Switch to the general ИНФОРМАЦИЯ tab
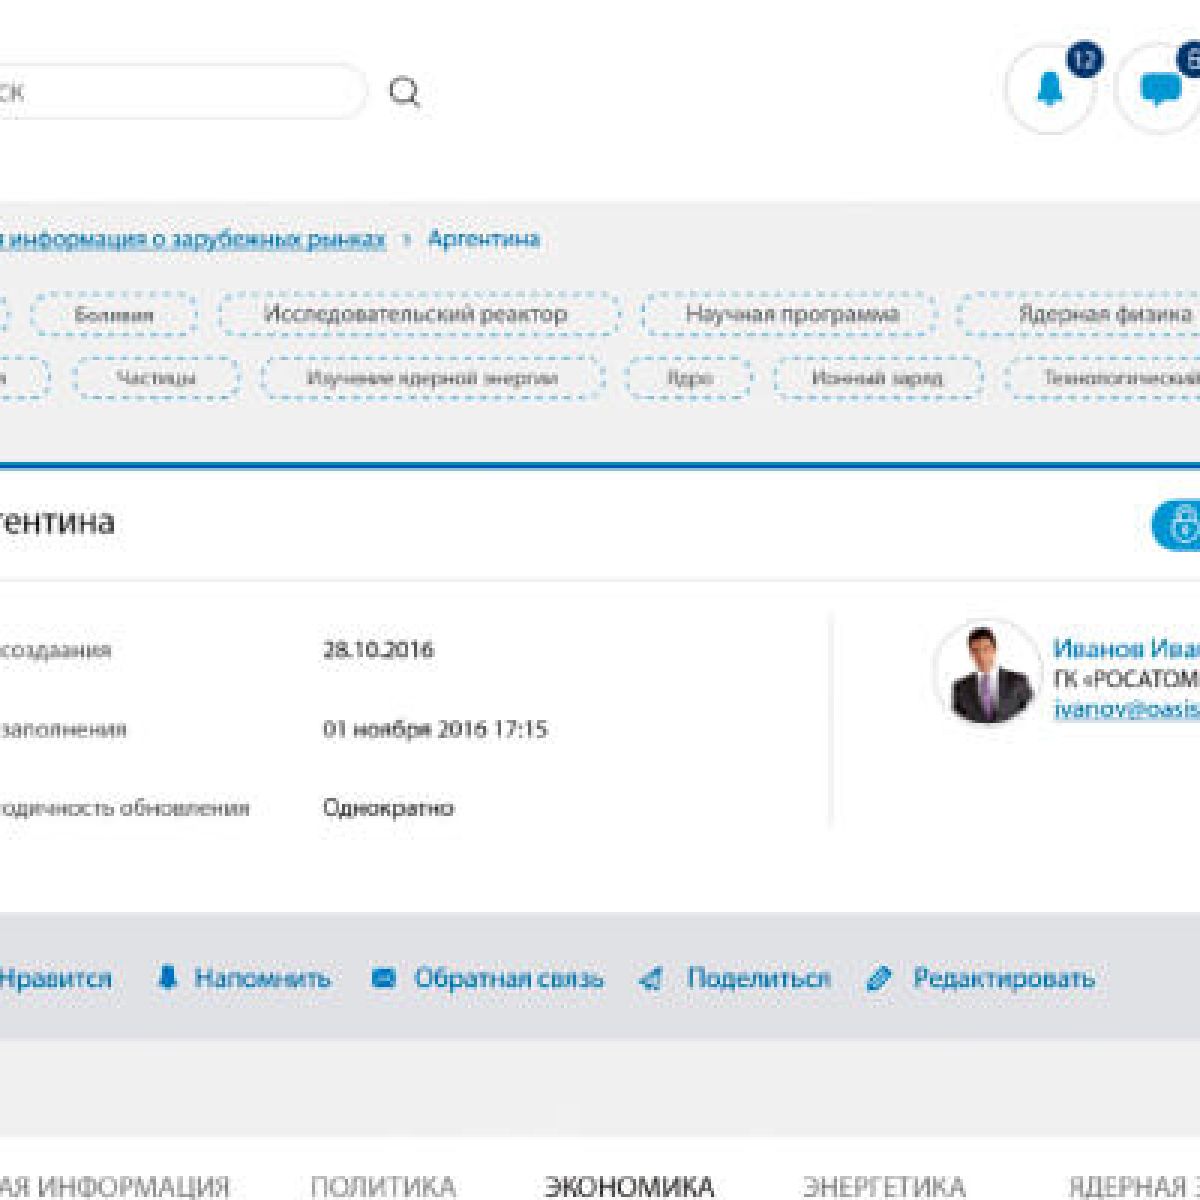This screenshot has width=1200, height=1200. tap(115, 1186)
